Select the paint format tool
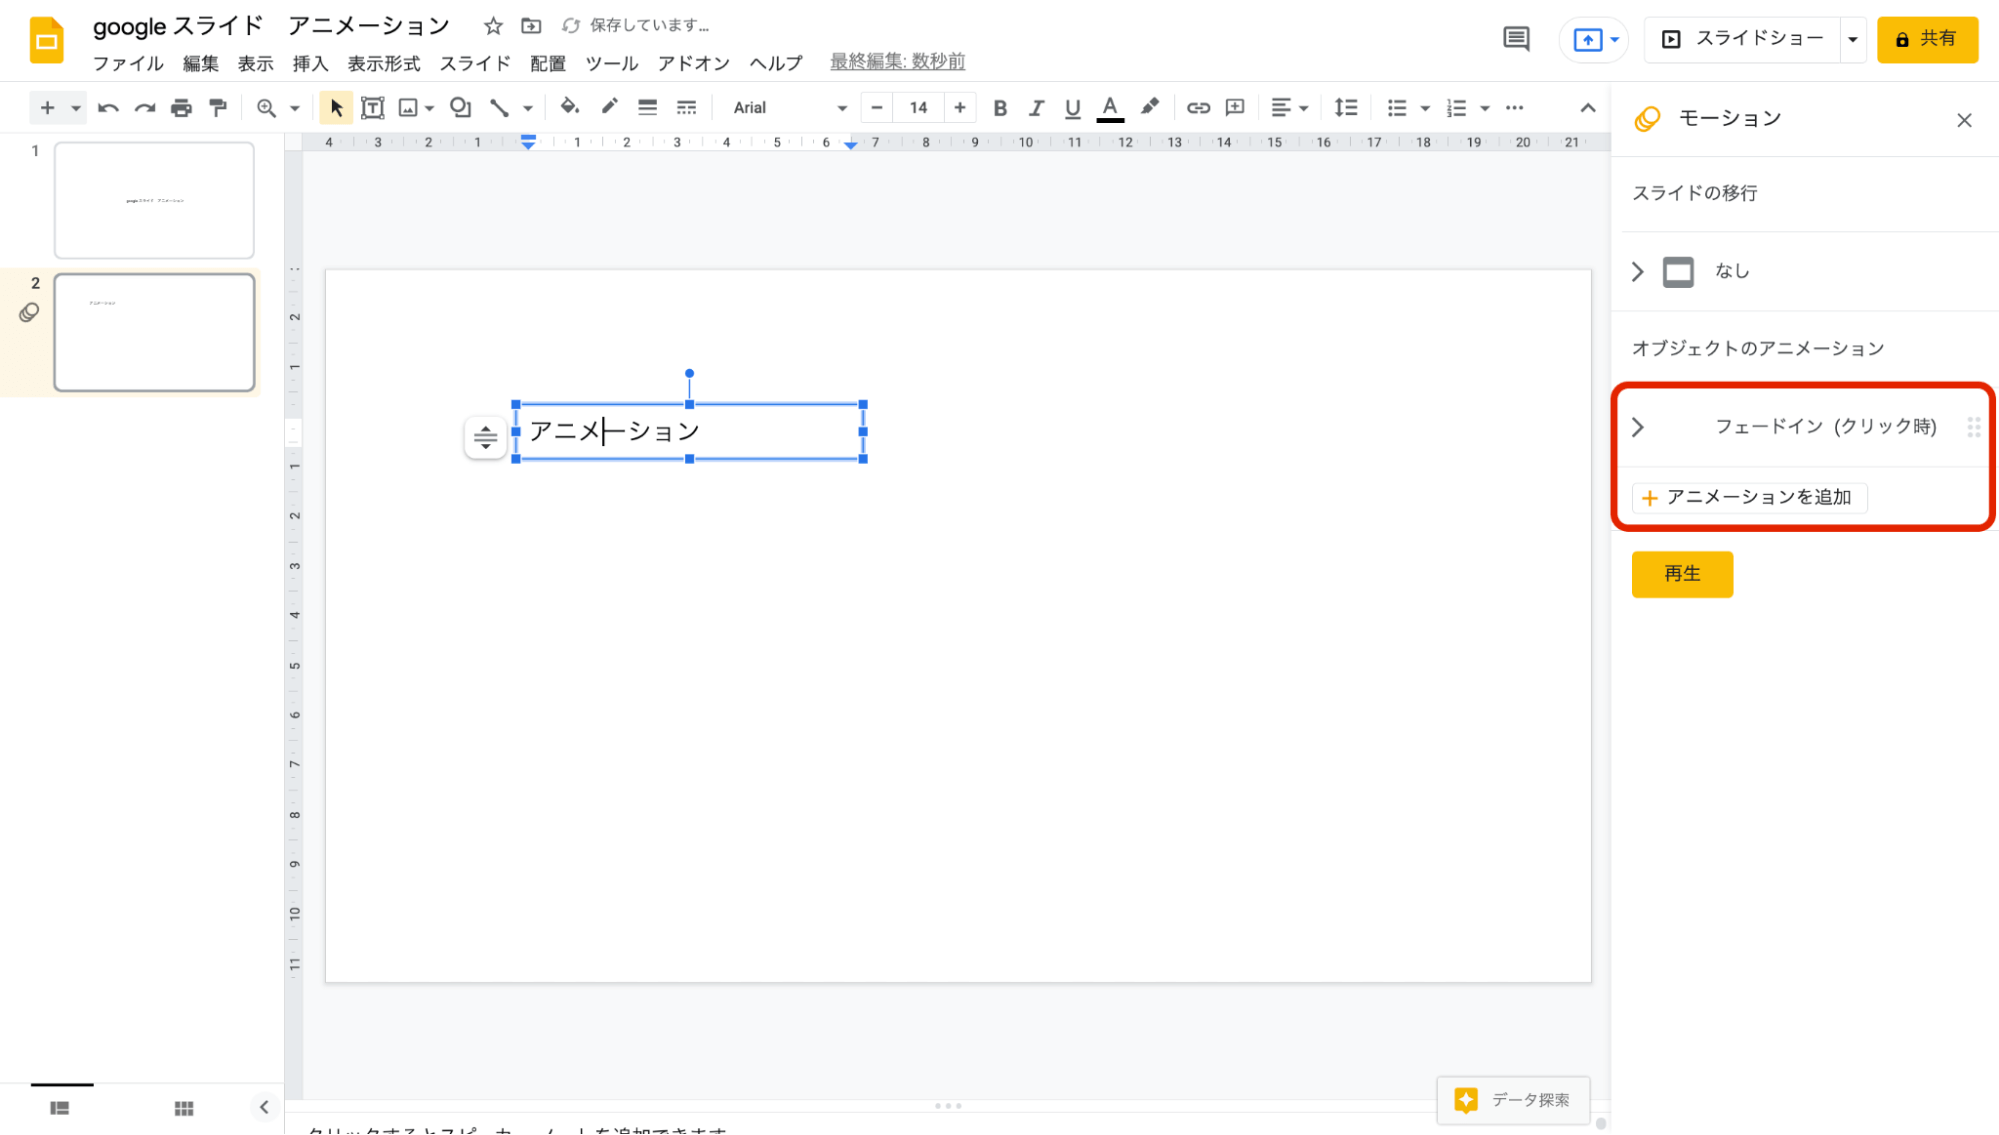 point(218,108)
